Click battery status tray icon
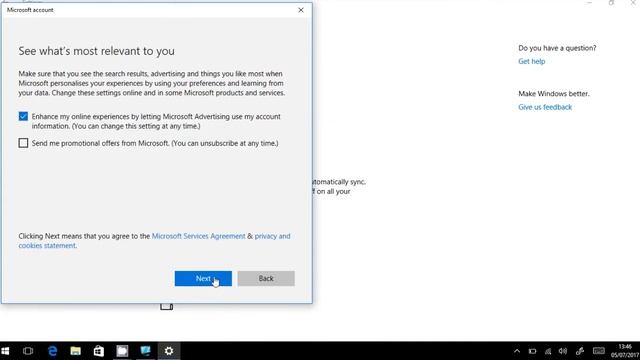The width and height of the screenshot is (640, 360). pos(532,351)
